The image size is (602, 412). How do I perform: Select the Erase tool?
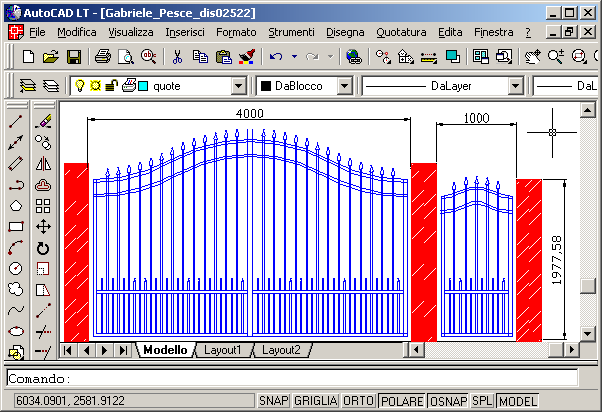[43, 122]
